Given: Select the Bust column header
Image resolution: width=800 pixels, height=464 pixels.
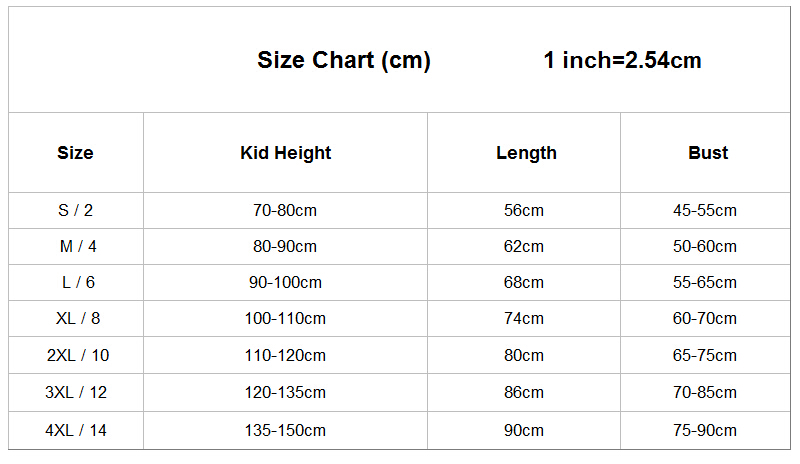Looking at the screenshot, I should pos(708,153).
